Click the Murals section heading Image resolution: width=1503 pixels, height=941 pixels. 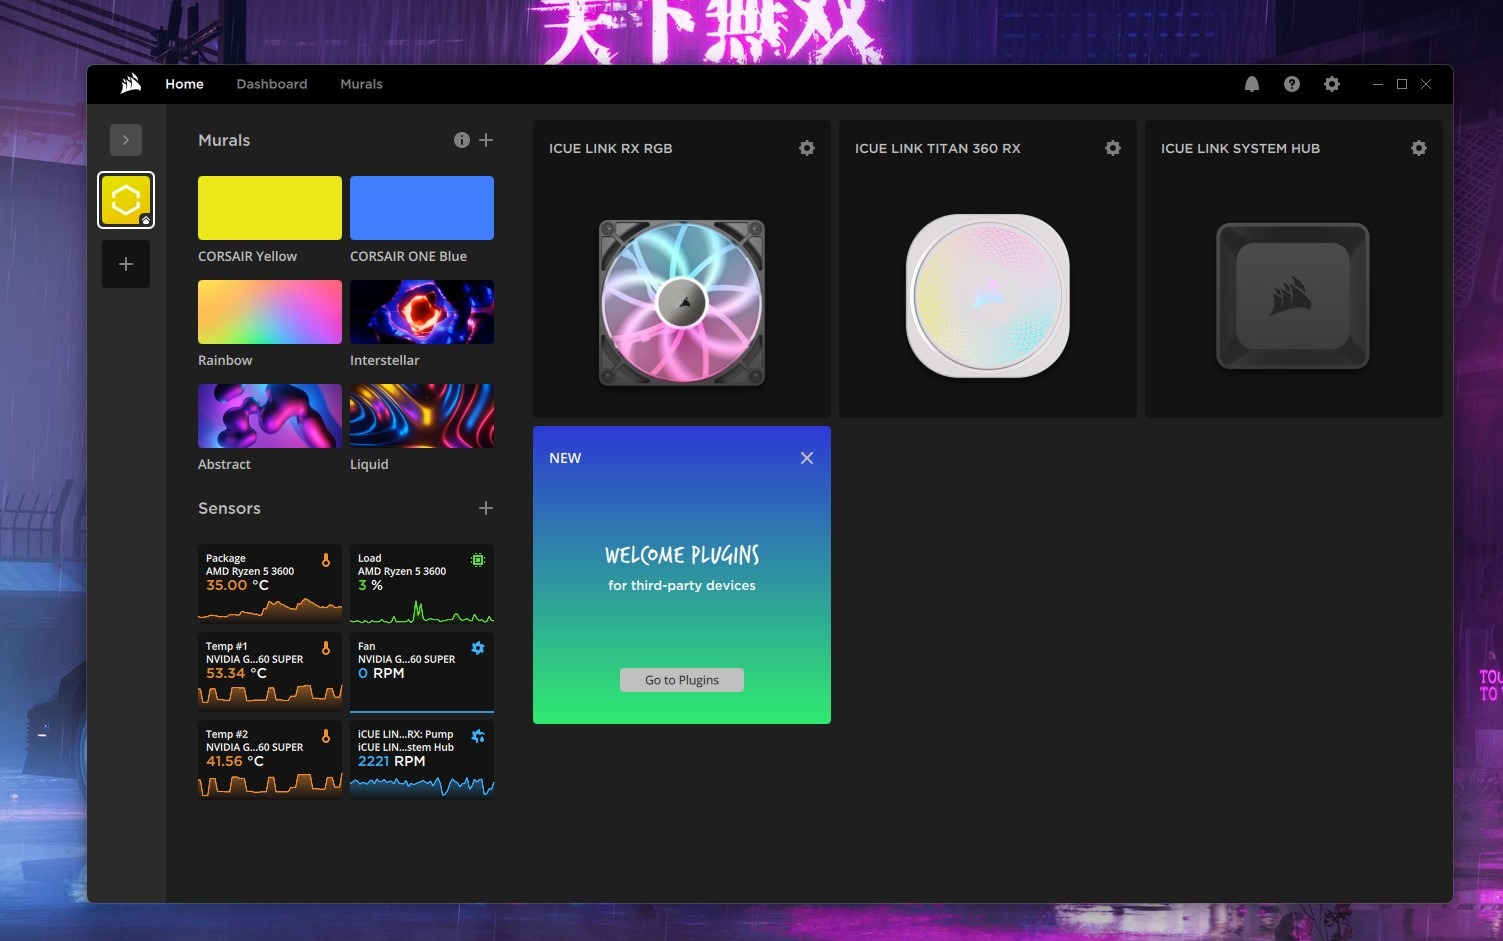point(224,140)
